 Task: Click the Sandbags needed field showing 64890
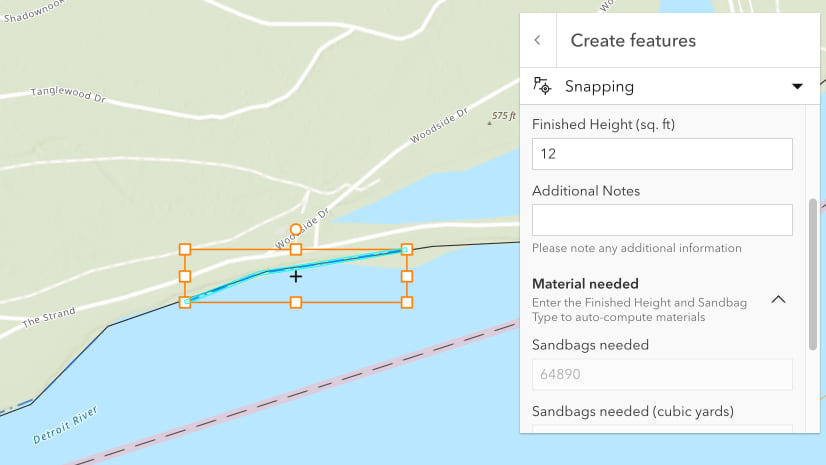662,375
